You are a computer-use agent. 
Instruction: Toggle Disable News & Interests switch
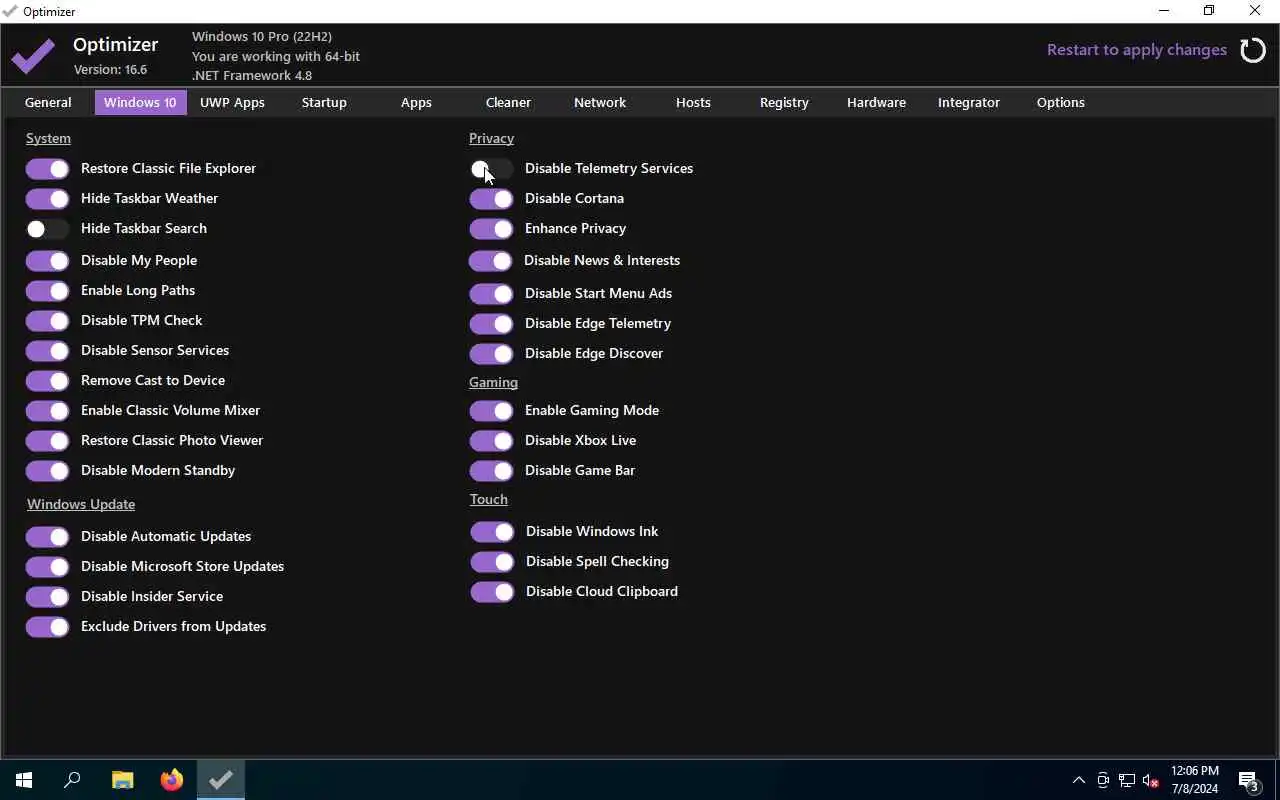click(490, 261)
